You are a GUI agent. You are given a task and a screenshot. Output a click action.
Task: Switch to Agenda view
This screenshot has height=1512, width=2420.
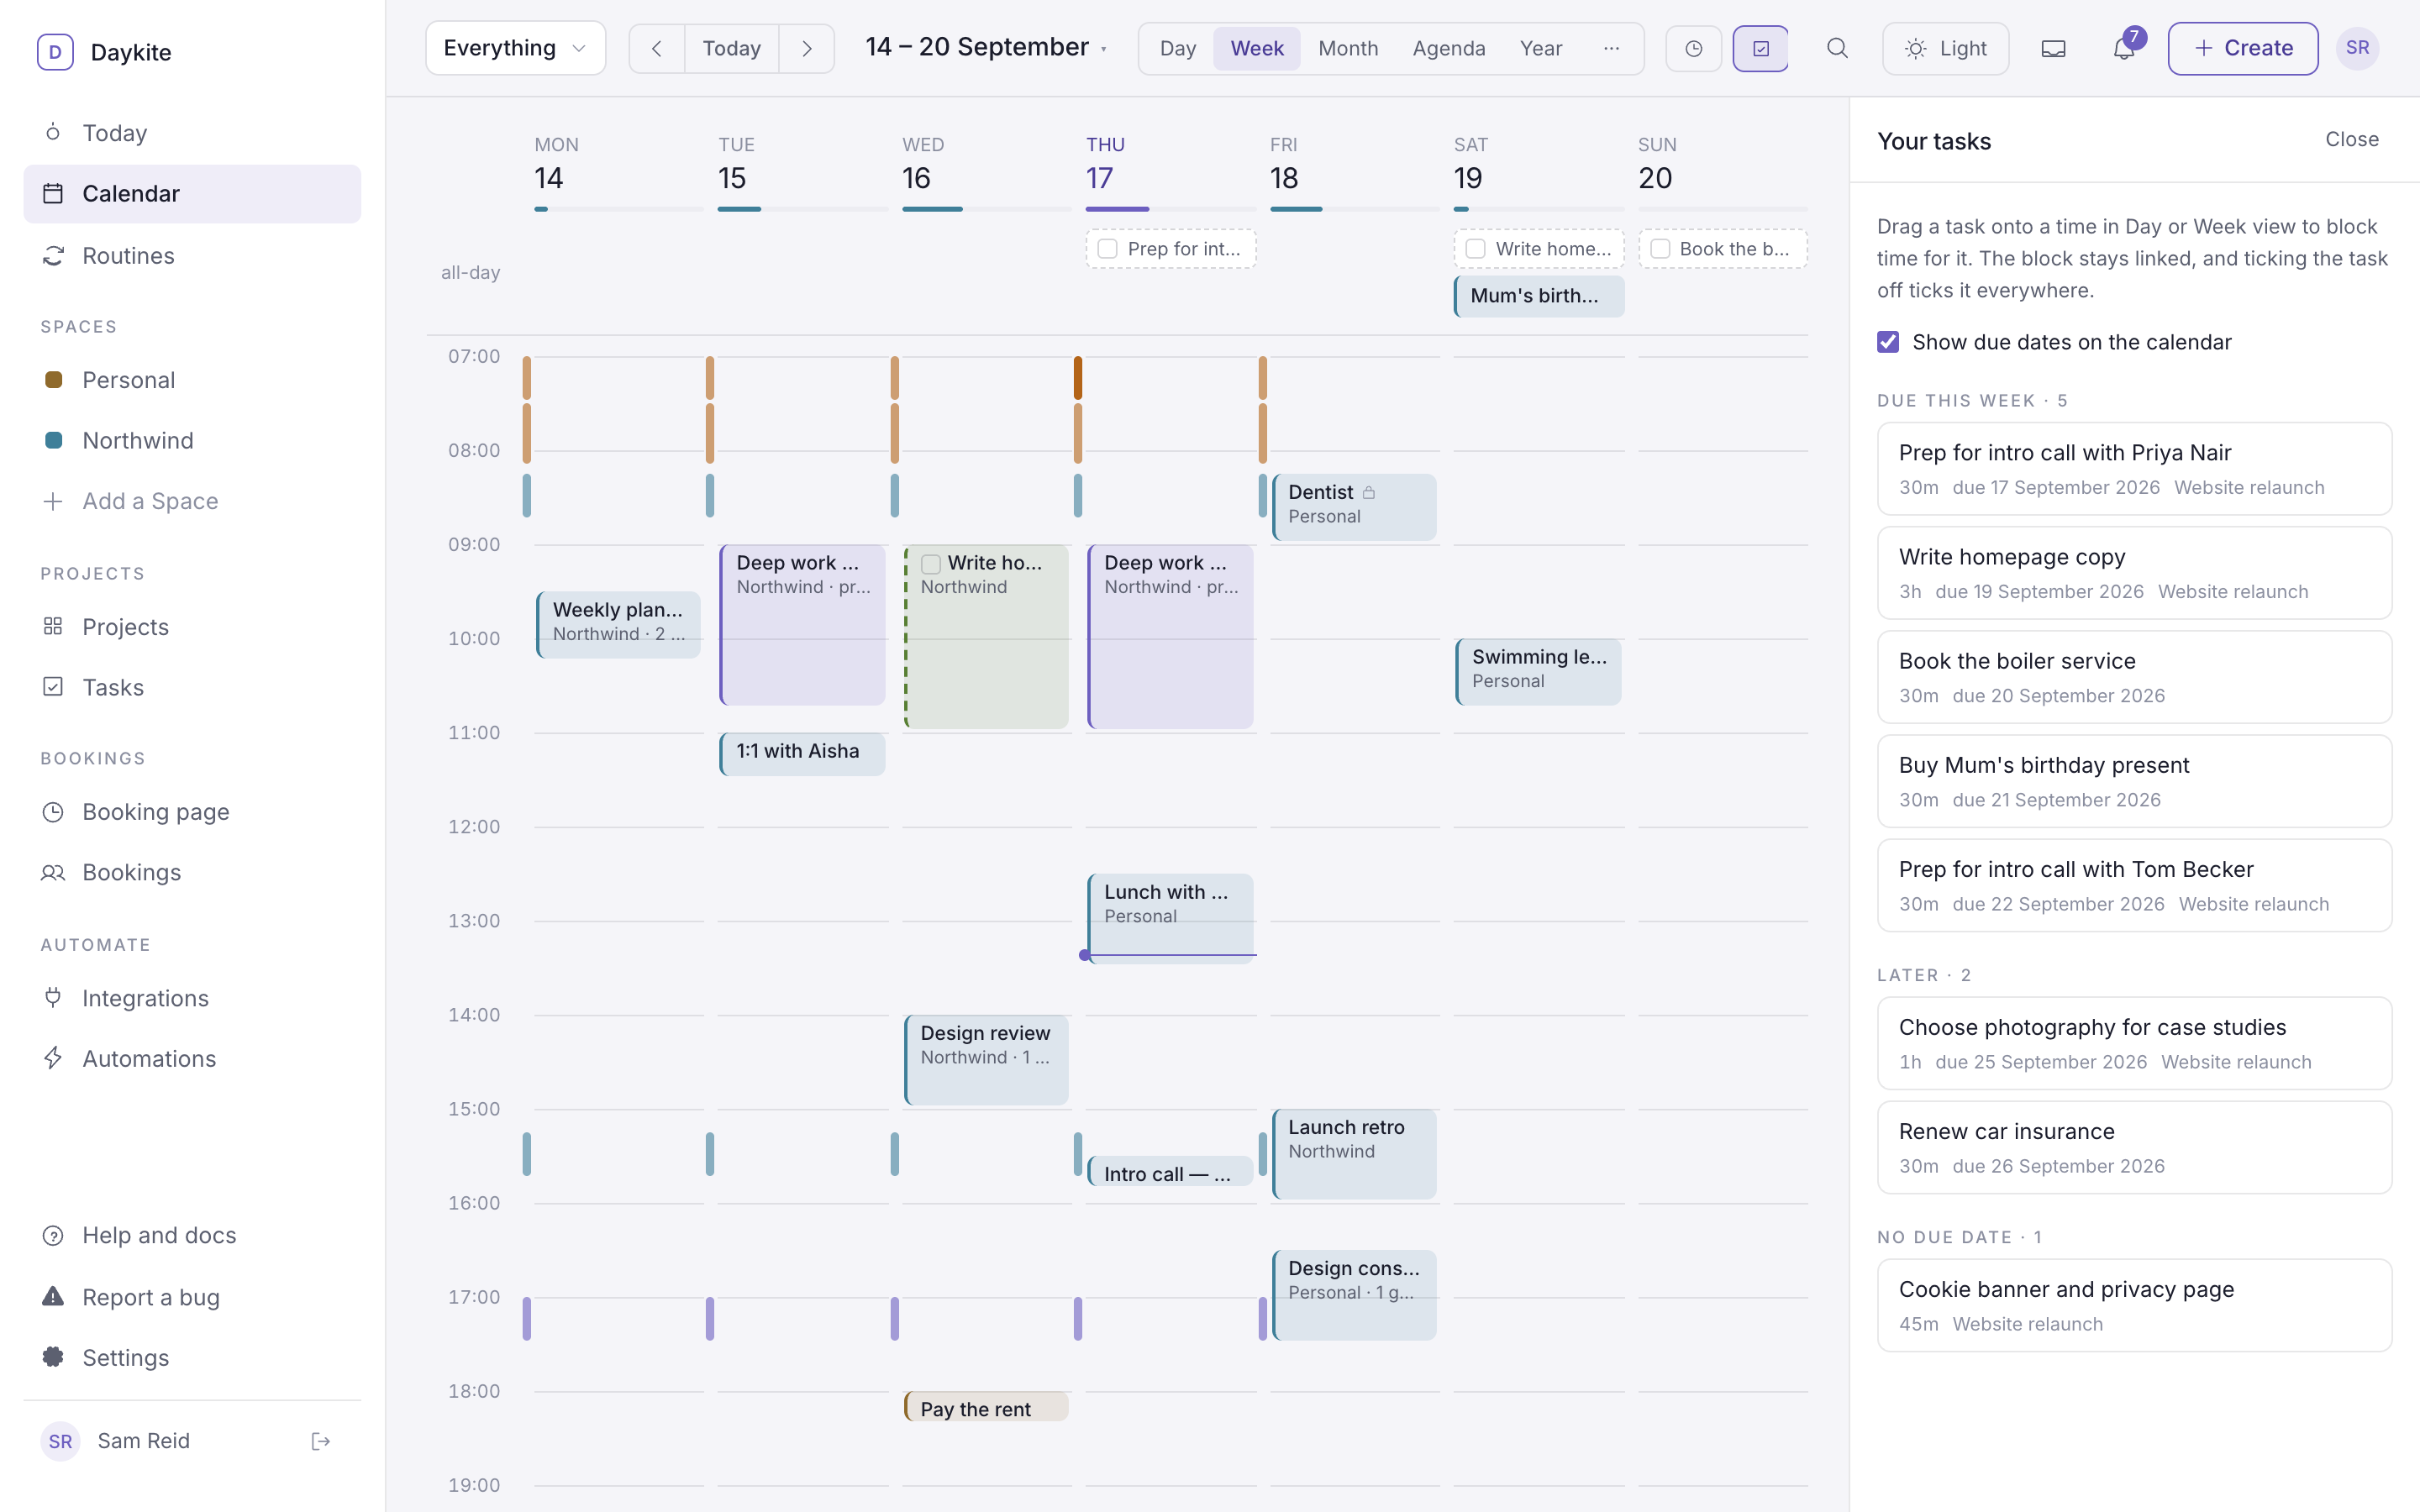1448,48
